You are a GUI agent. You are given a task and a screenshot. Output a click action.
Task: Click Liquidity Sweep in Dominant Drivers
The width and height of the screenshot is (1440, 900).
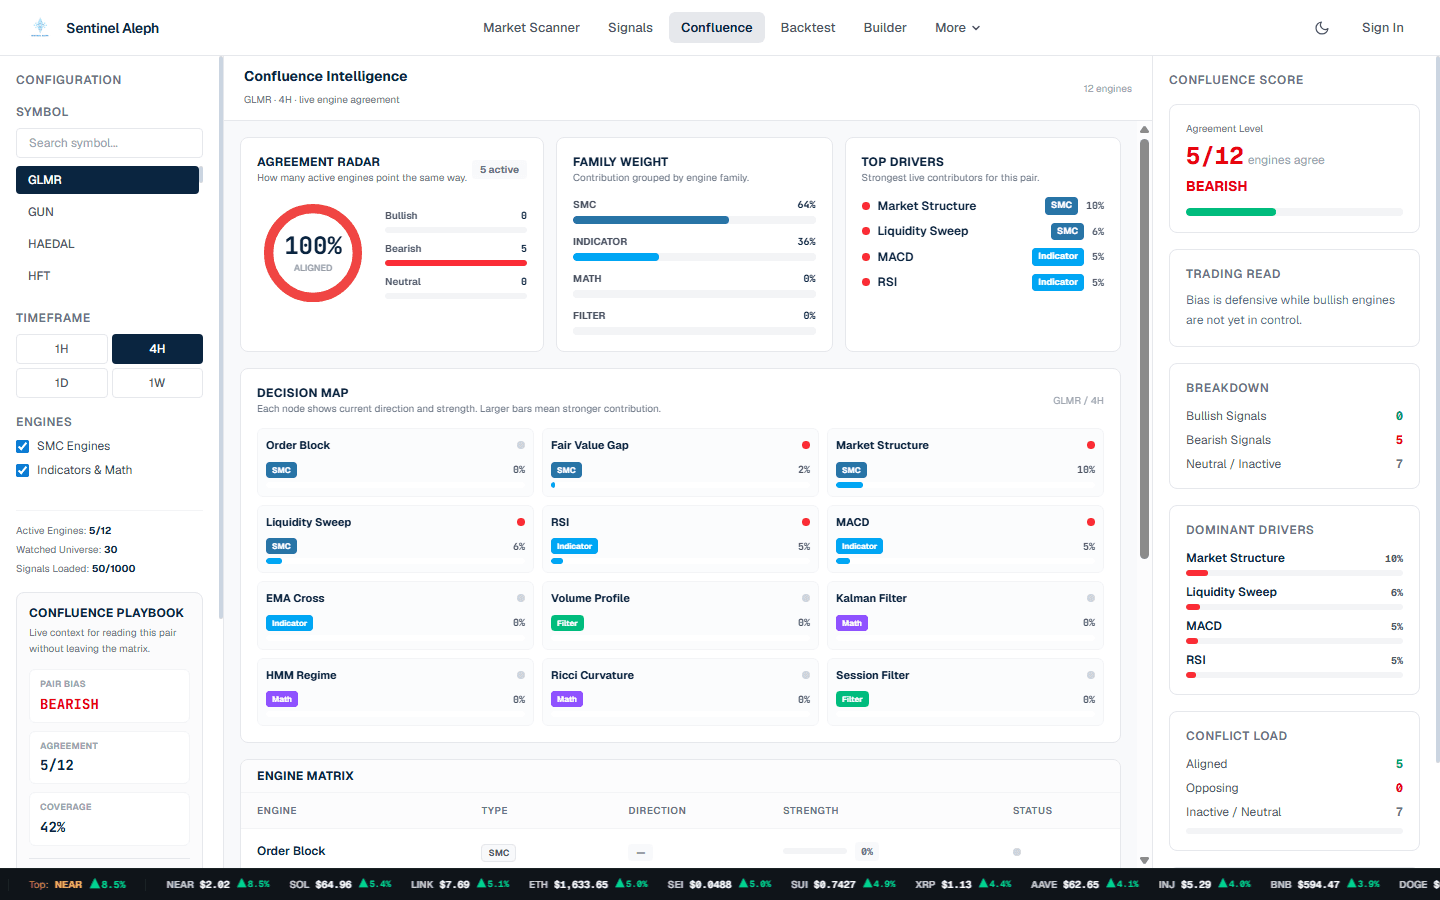tap(1231, 592)
